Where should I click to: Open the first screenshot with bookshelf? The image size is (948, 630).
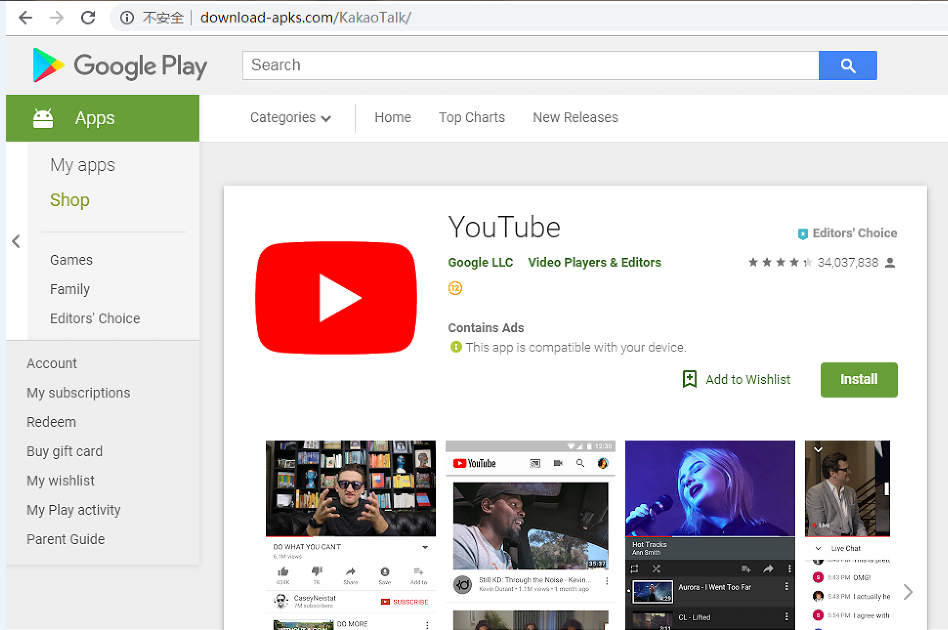click(351, 535)
